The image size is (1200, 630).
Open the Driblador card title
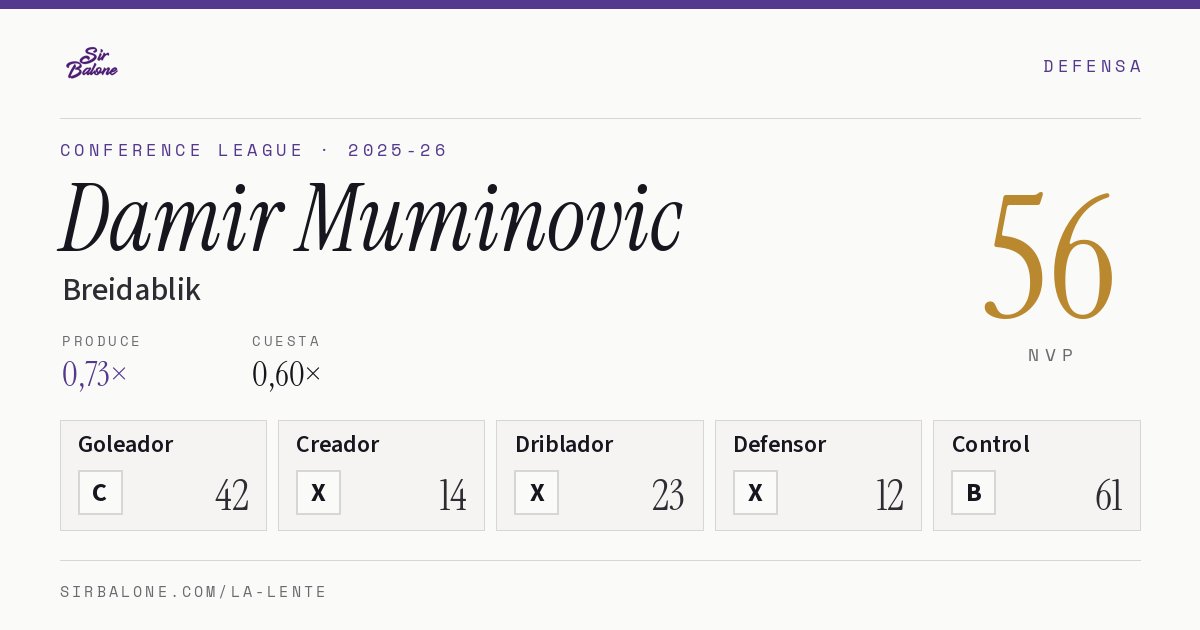click(x=564, y=444)
